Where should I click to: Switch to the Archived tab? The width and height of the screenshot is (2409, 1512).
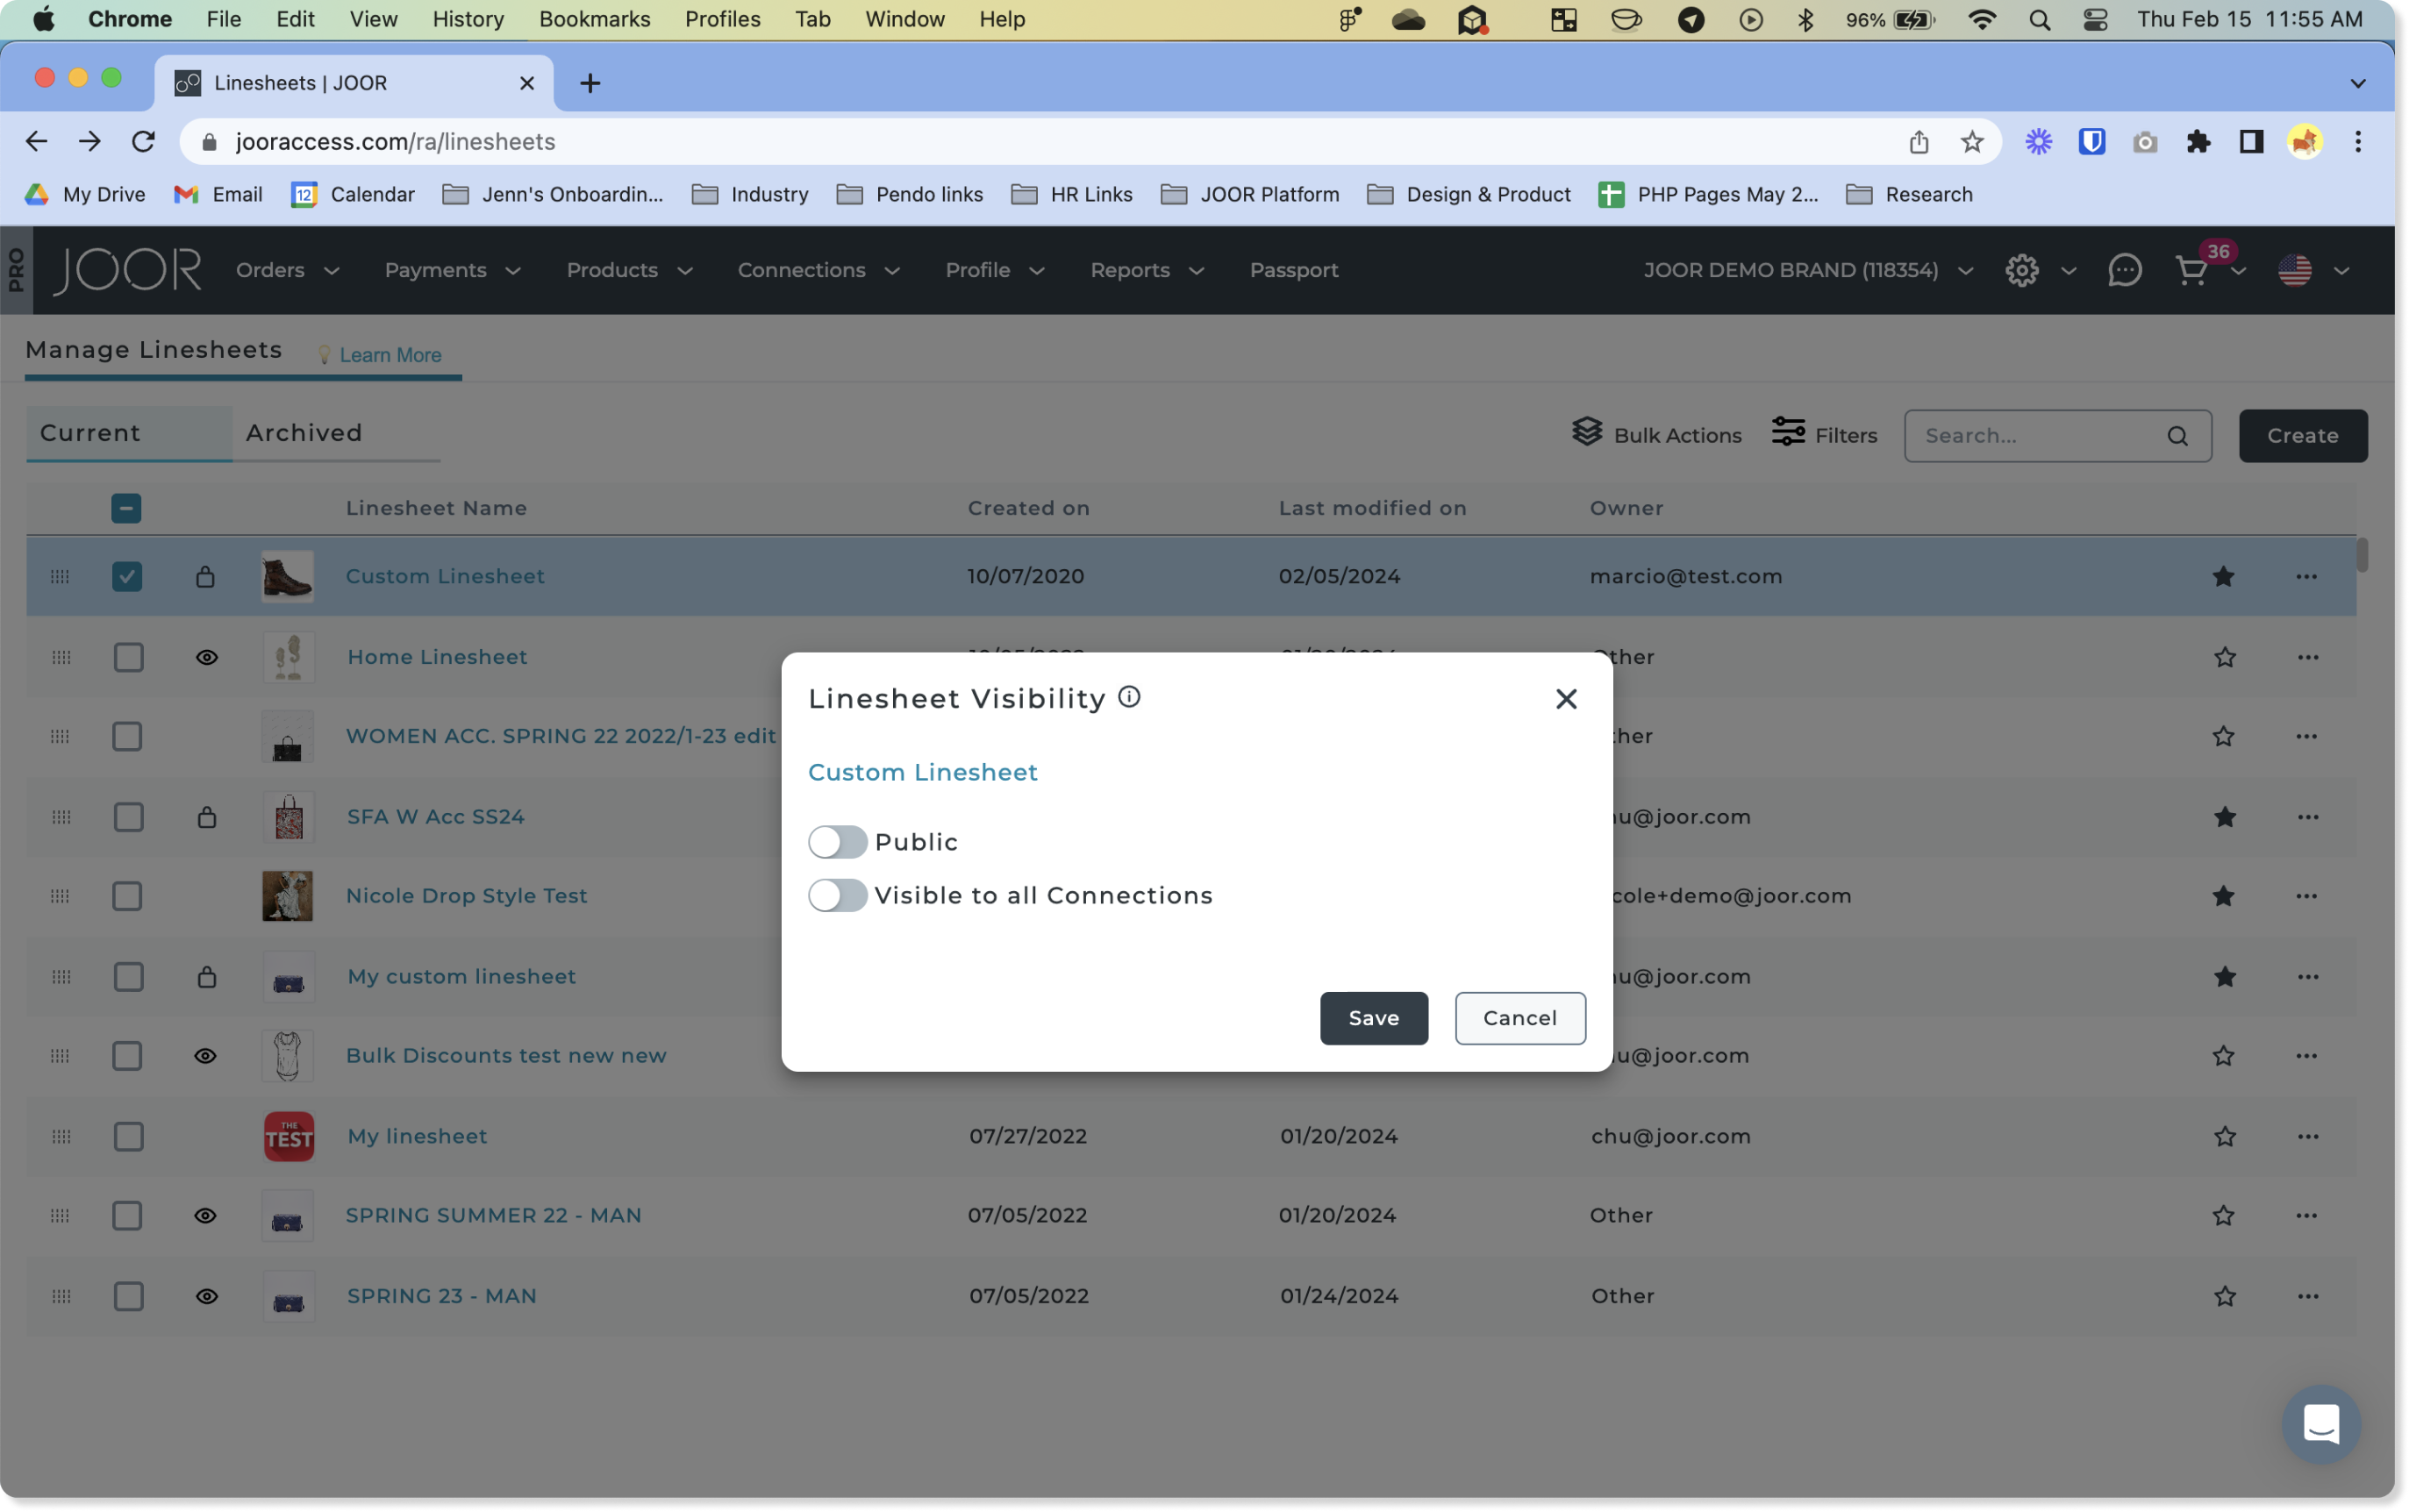coord(304,433)
